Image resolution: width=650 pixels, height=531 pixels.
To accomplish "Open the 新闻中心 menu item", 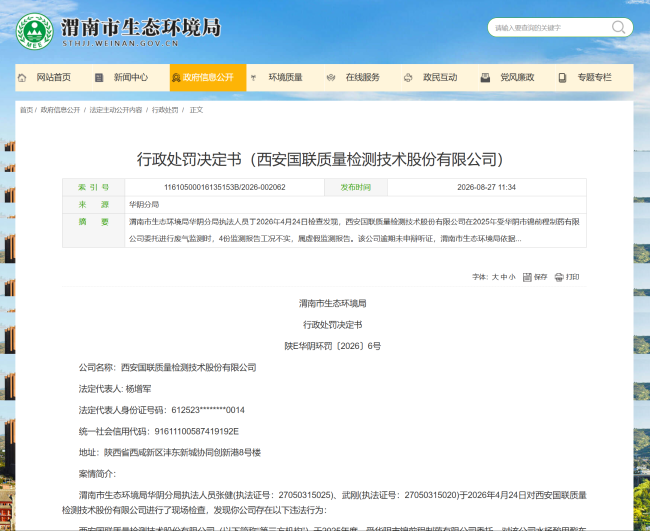I will (131, 77).
